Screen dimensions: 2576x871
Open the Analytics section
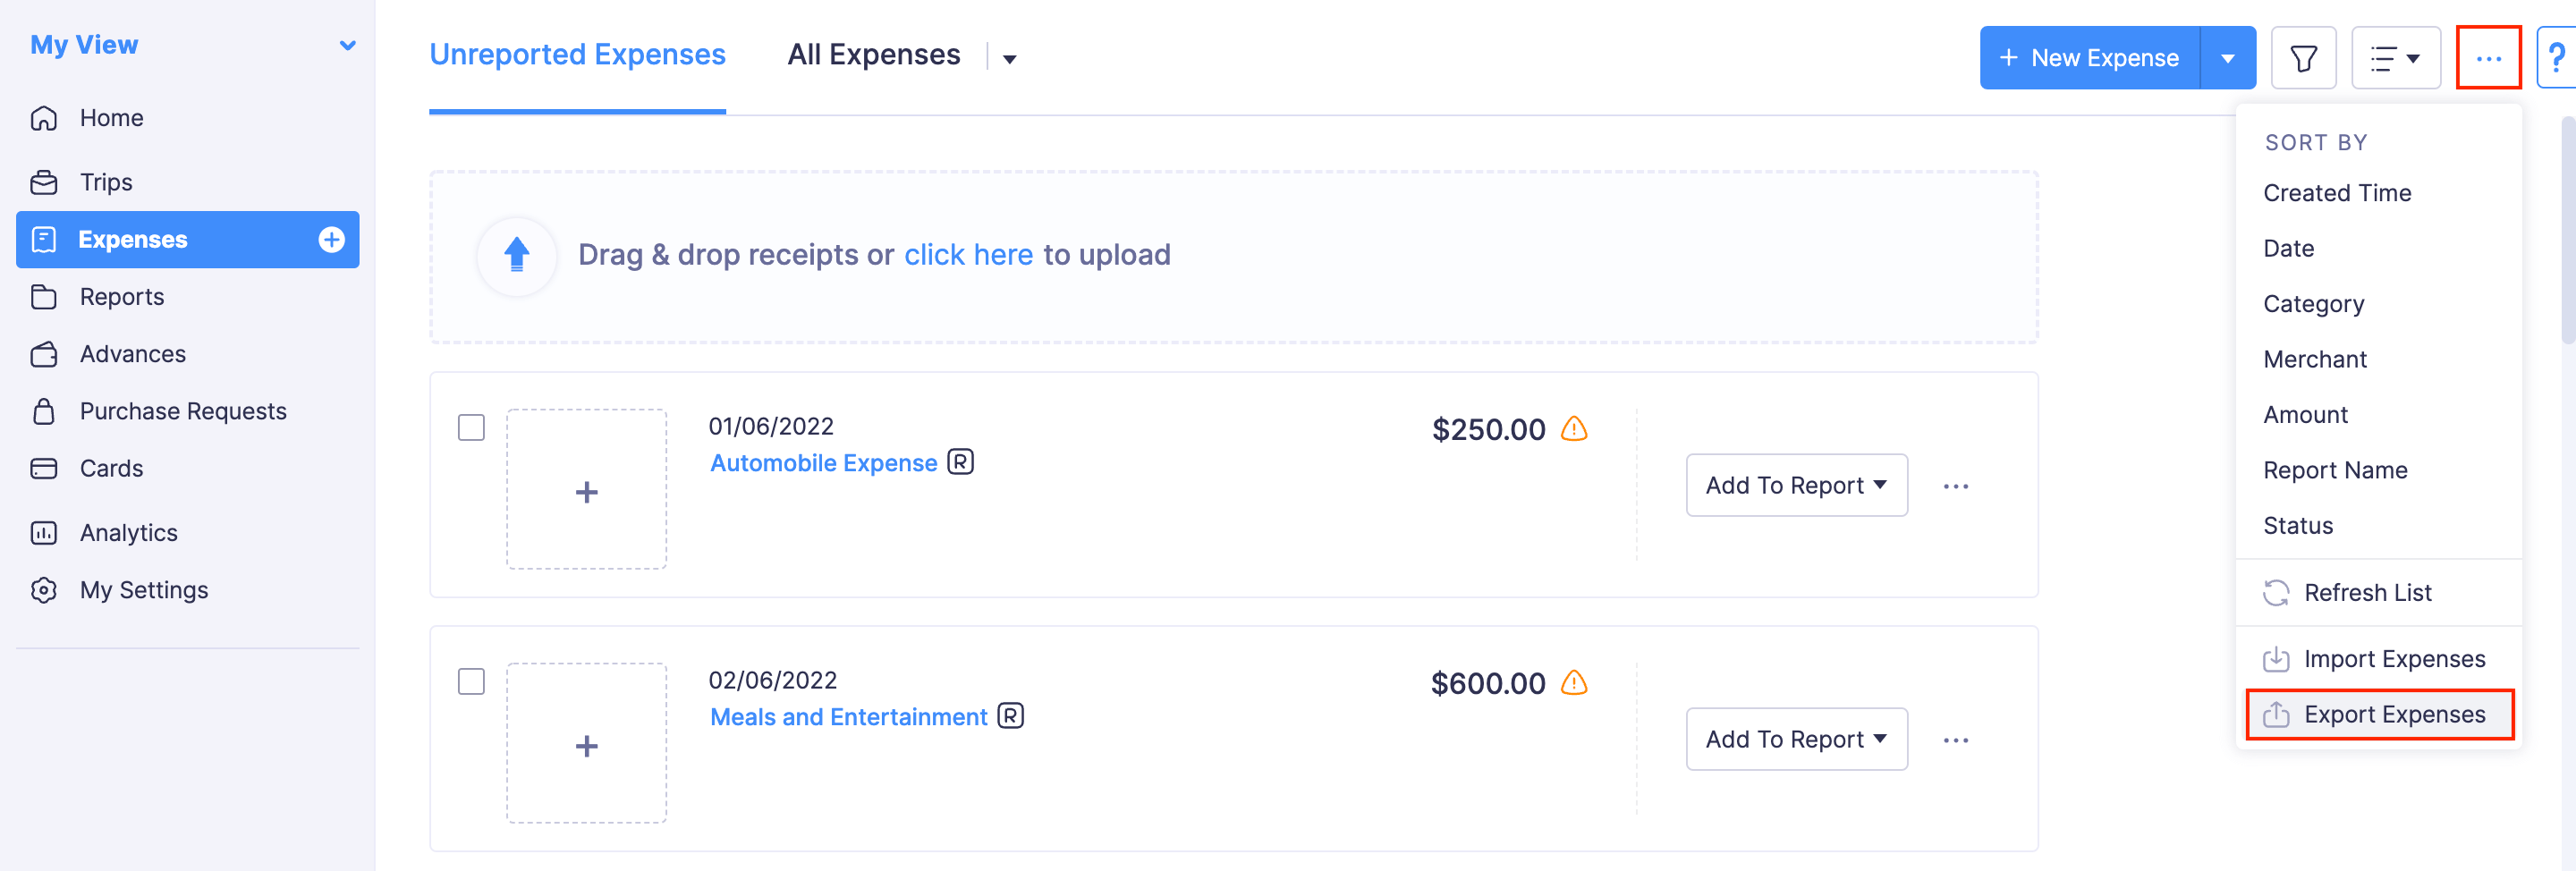point(128,532)
